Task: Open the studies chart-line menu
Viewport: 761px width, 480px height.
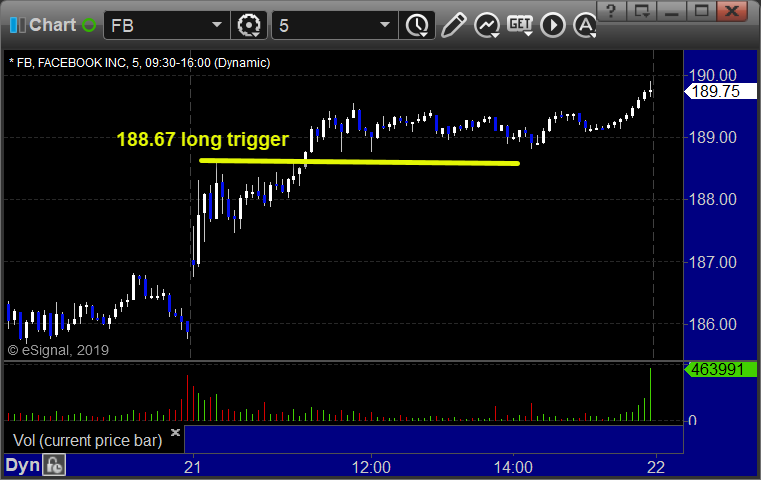Action: pyautogui.click(x=487, y=25)
